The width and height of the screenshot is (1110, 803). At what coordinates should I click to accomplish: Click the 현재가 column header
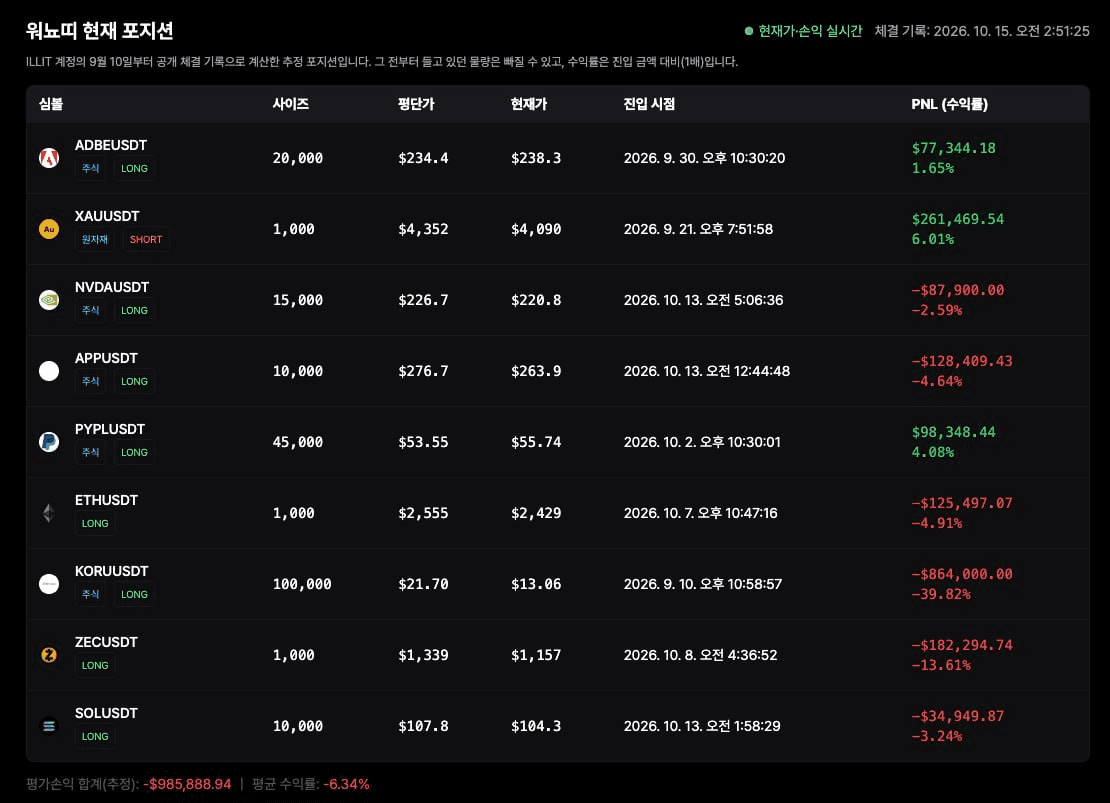coord(529,104)
